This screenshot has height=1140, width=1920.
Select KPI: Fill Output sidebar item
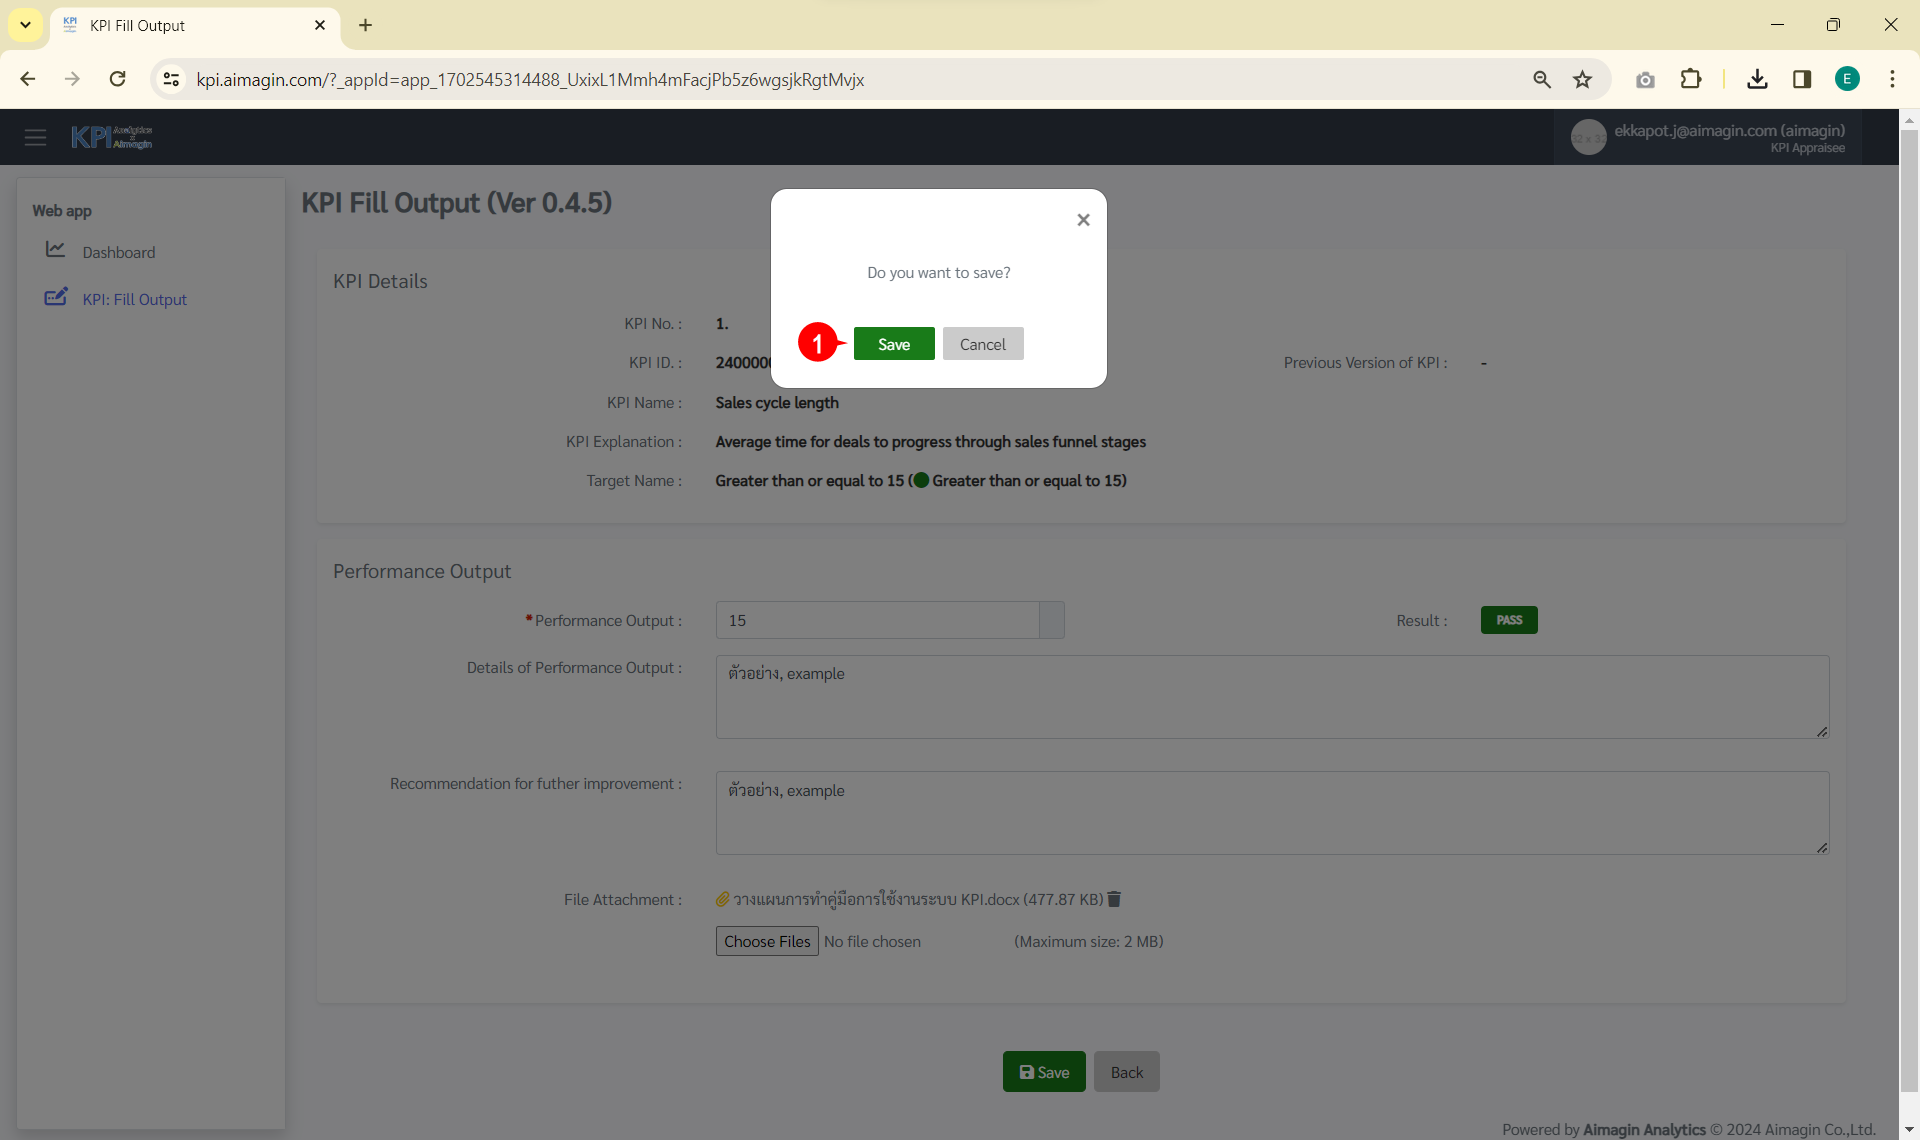(134, 299)
